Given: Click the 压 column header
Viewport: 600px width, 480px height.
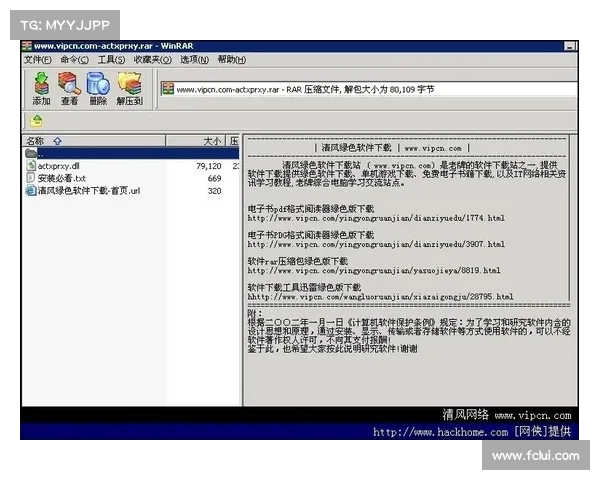Looking at the screenshot, I should [233, 141].
